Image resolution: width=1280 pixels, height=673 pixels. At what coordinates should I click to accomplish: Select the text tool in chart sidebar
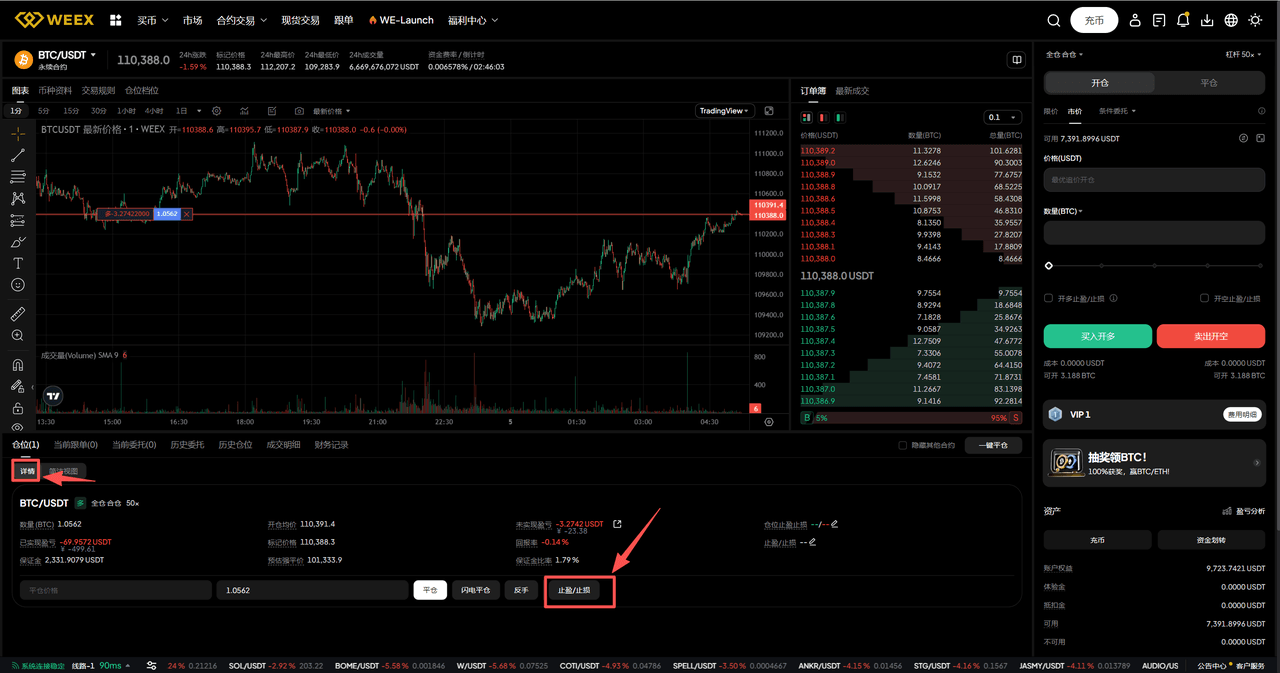pos(17,263)
